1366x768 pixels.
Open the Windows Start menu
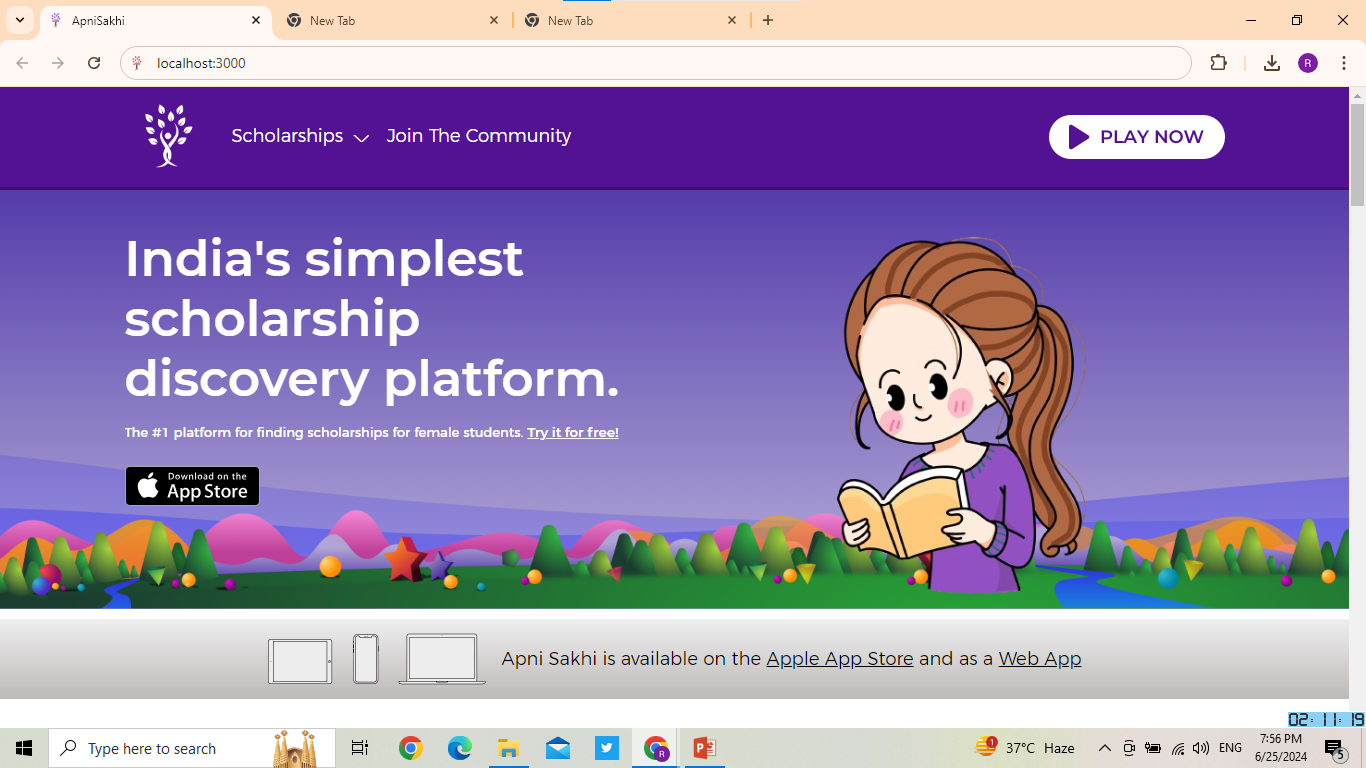(x=24, y=748)
